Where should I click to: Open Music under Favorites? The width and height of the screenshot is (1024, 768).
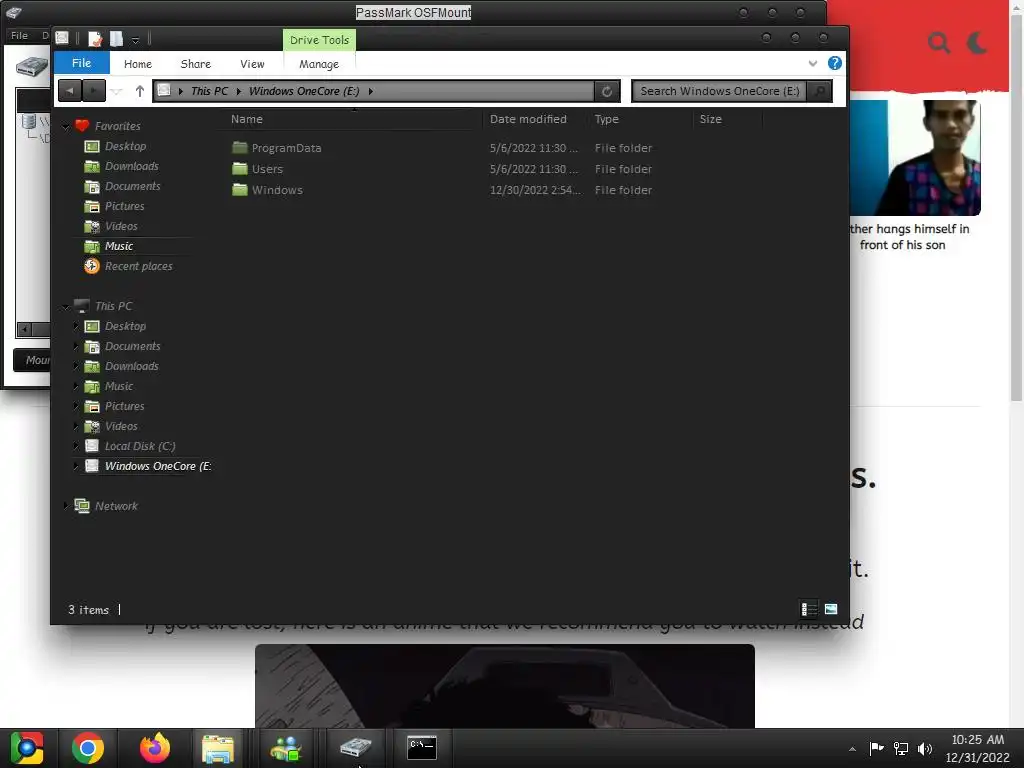click(118, 246)
